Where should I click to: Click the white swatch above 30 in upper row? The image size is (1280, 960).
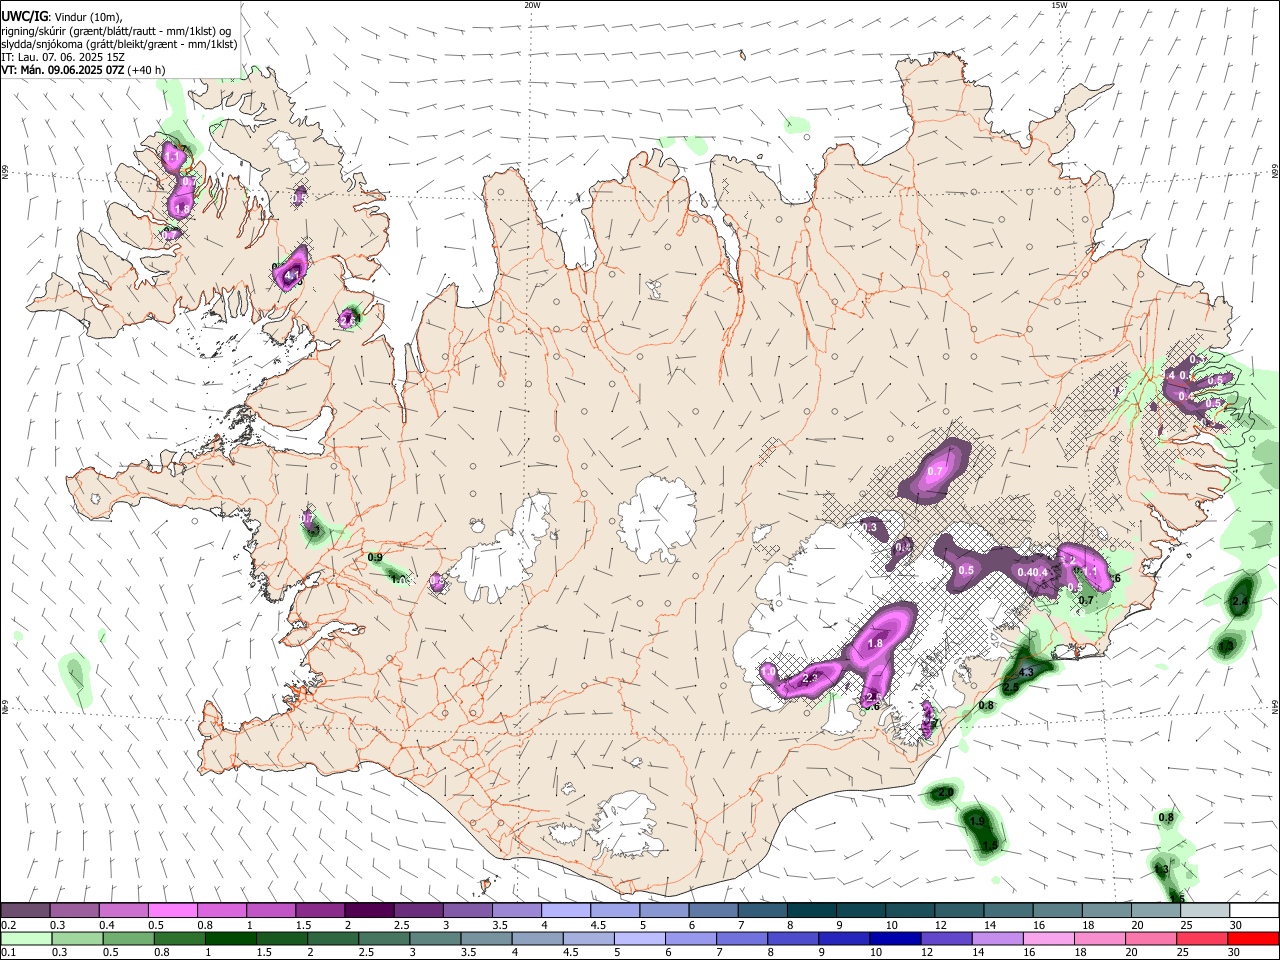pyautogui.click(x=1253, y=910)
